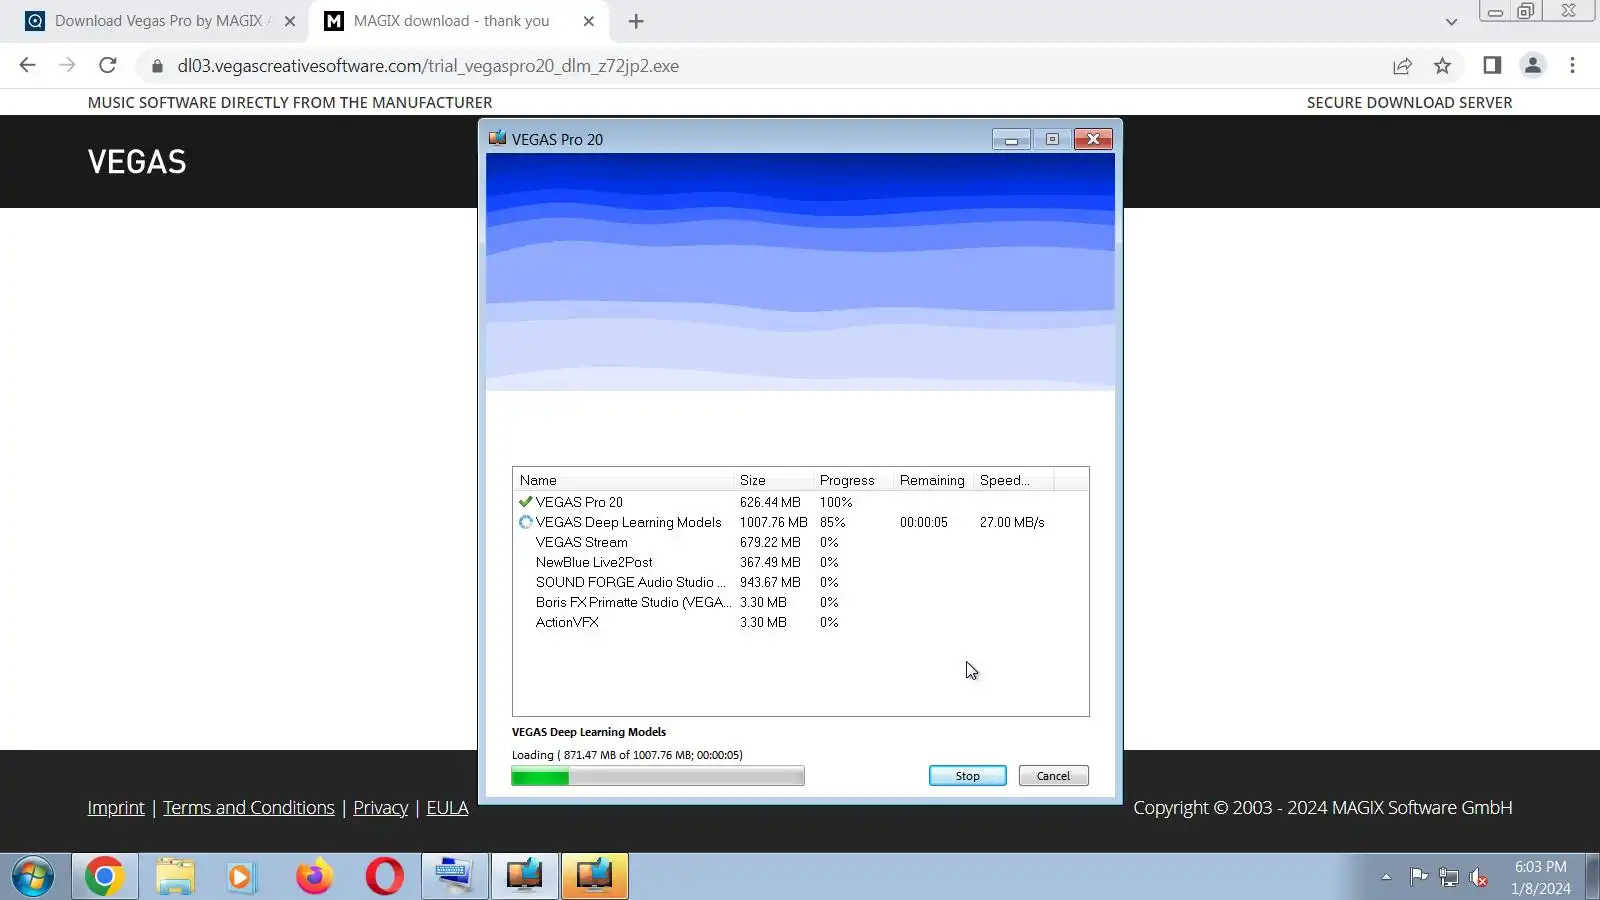
Task: Open the browser side panel
Action: [1492, 65]
